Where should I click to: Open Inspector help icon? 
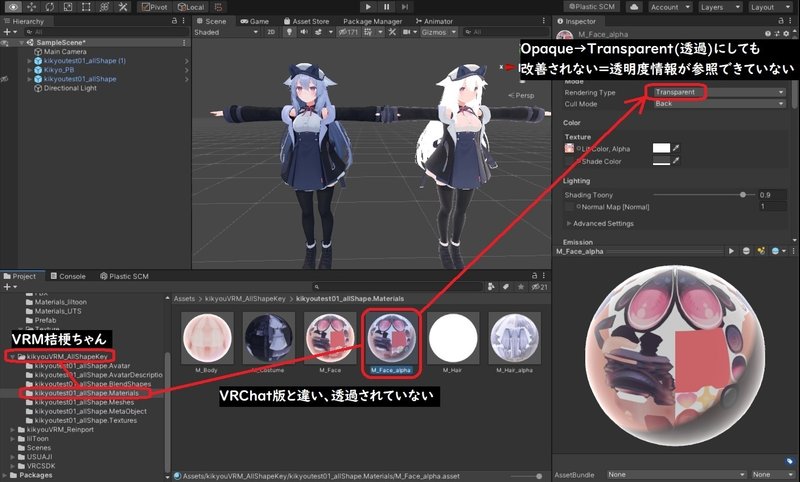click(768, 34)
